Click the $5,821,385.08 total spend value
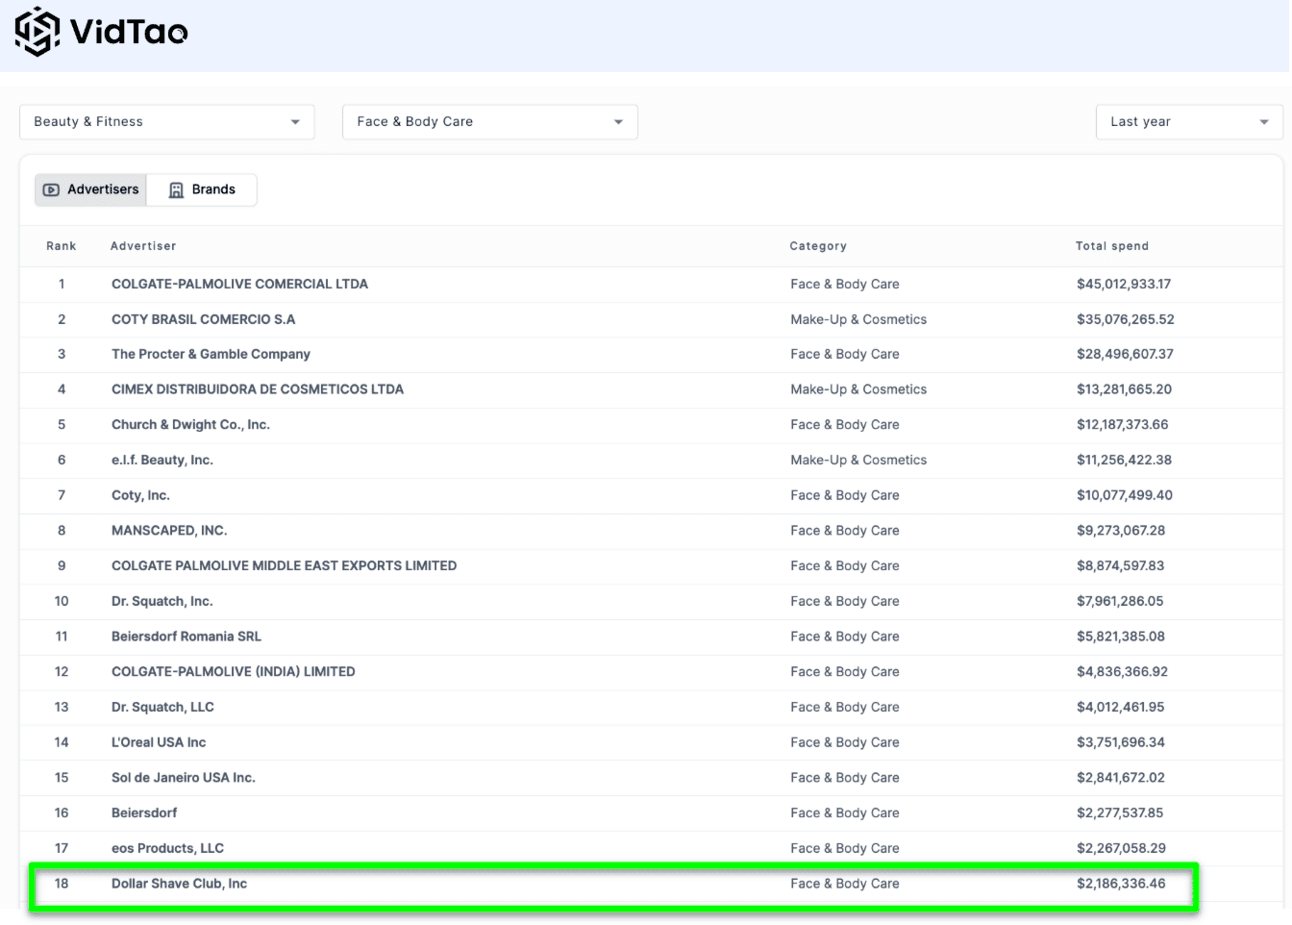 coord(1121,637)
